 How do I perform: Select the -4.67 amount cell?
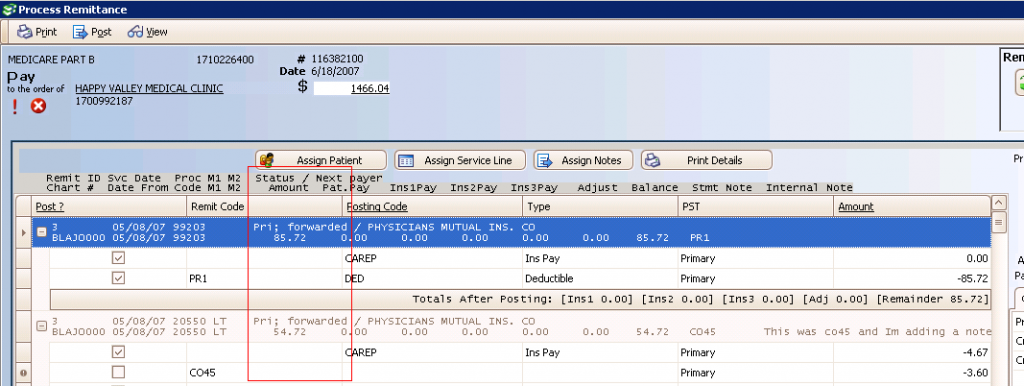(913, 353)
